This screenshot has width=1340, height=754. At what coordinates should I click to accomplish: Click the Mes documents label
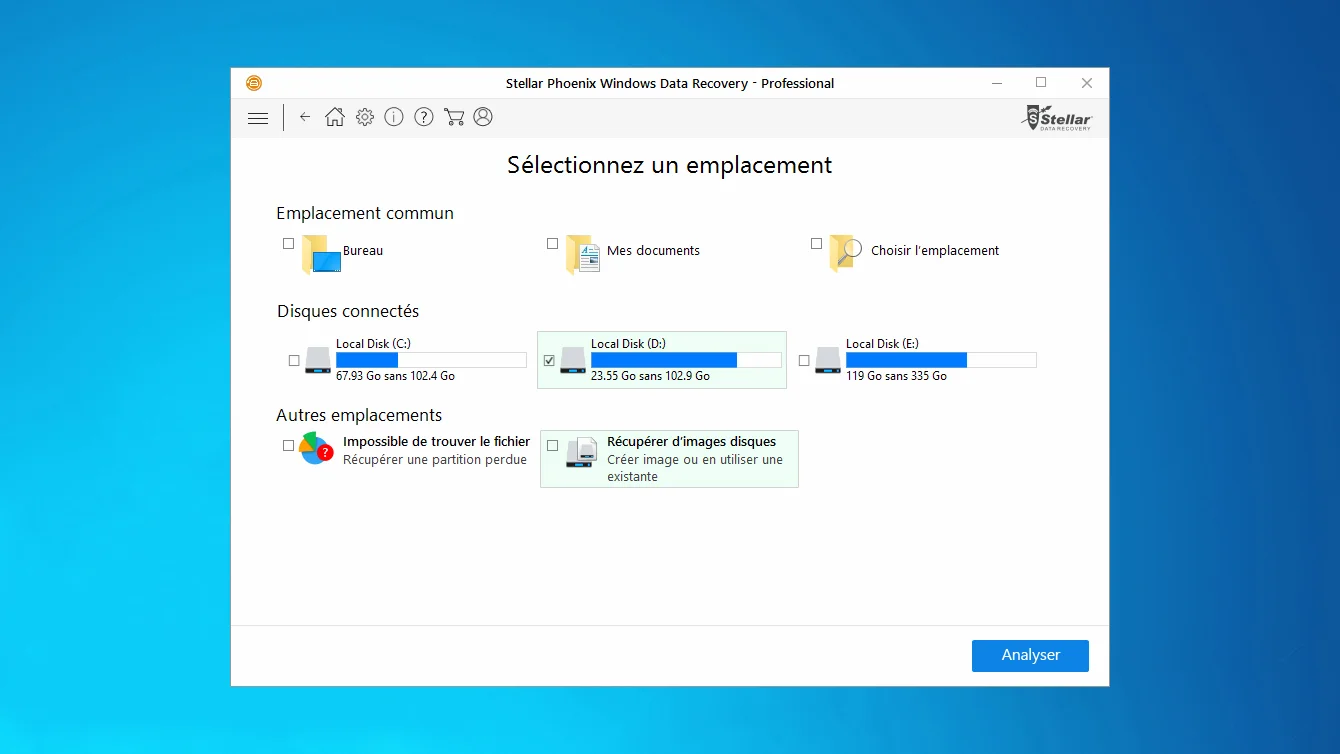[x=653, y=251]
